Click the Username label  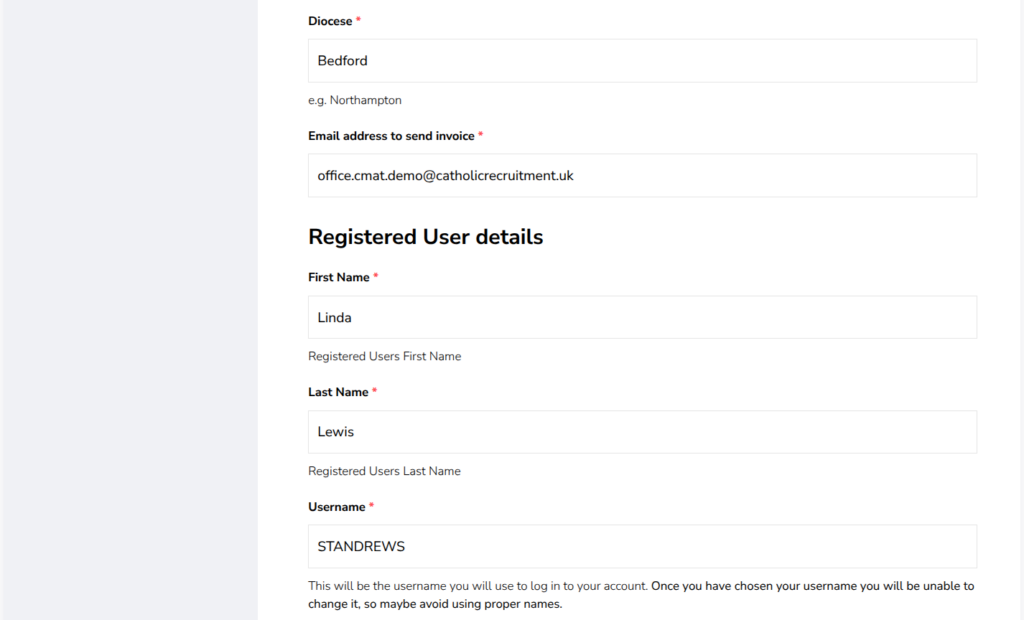(x=336, y=507)
